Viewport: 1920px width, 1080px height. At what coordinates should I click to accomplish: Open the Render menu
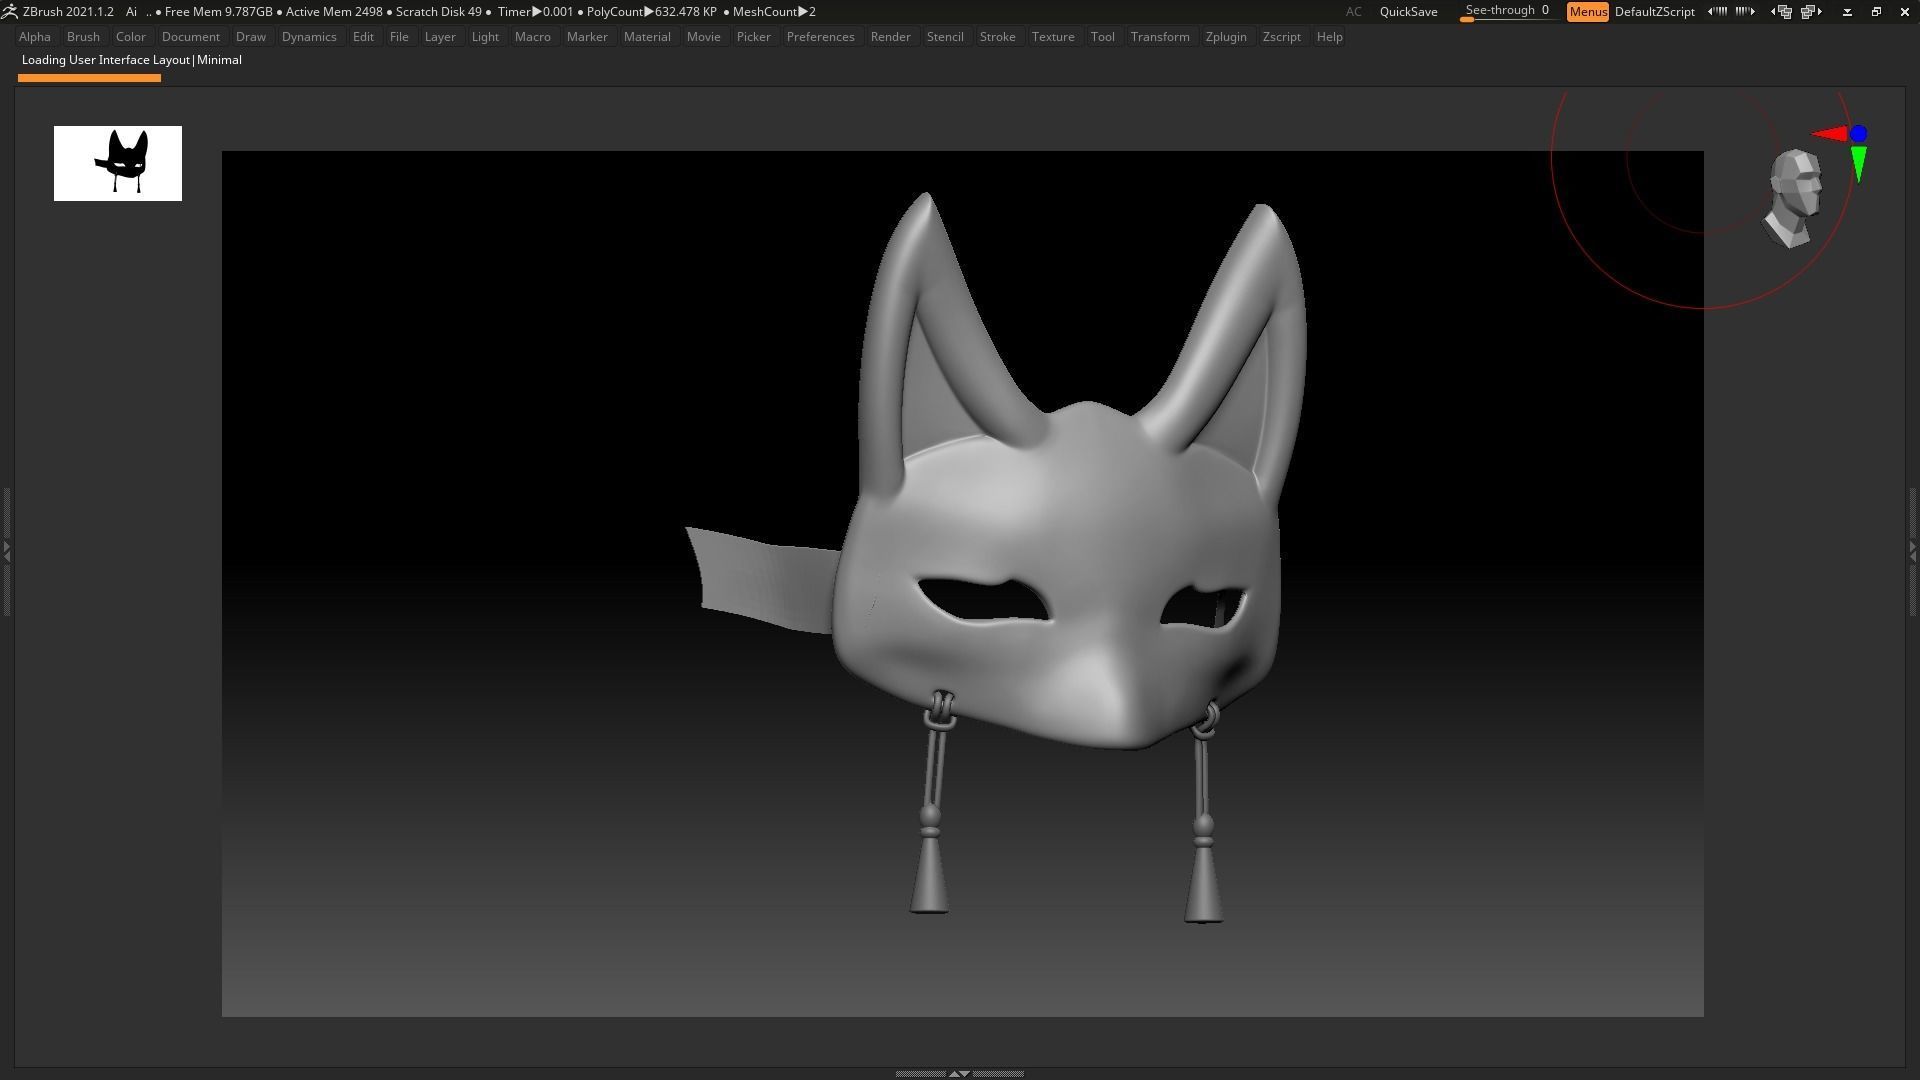click(x=890, y=37)
